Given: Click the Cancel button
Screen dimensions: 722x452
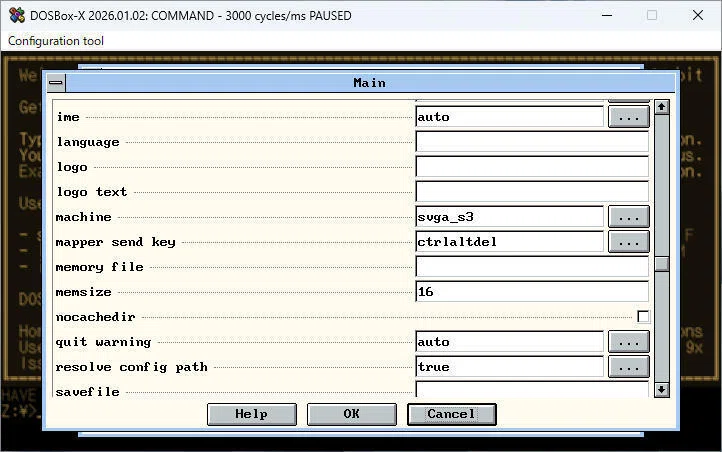Looking at the screenshot, I should pyautogui.click(x=452, y=414).
